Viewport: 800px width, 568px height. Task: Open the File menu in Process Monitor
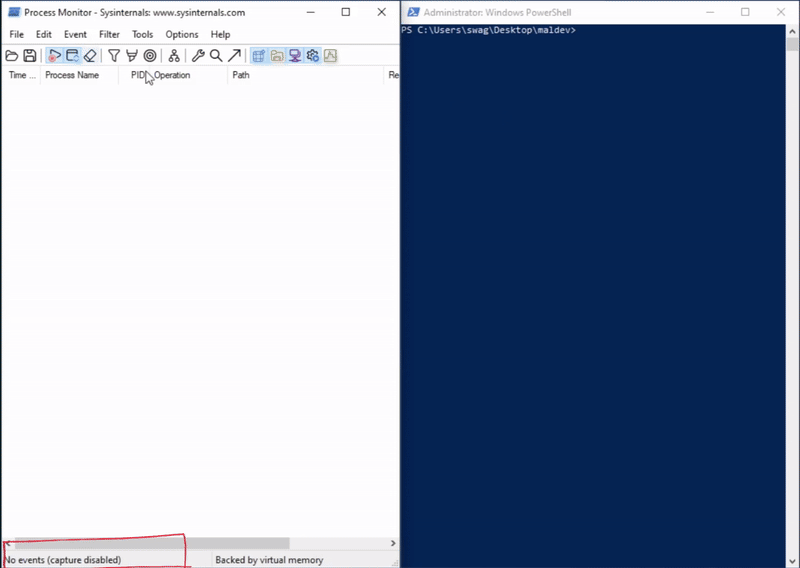(x=16, y=34)
